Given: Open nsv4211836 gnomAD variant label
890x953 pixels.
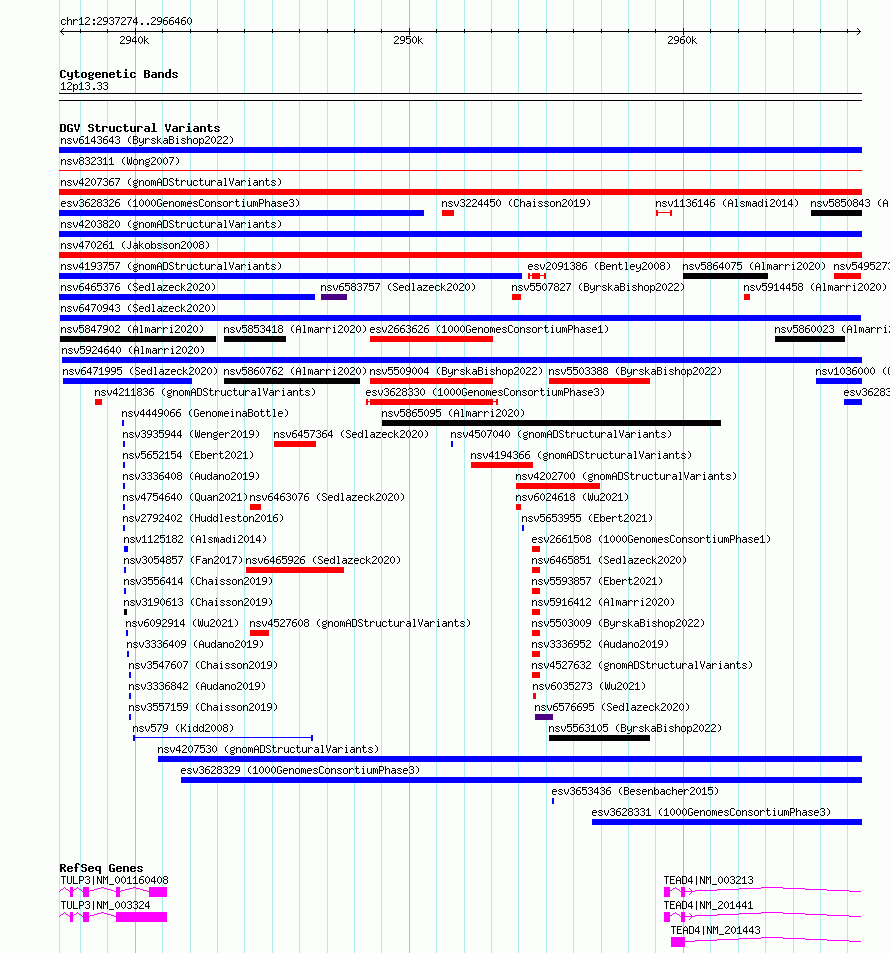Looking at the screenshot, I should point(205,392).
